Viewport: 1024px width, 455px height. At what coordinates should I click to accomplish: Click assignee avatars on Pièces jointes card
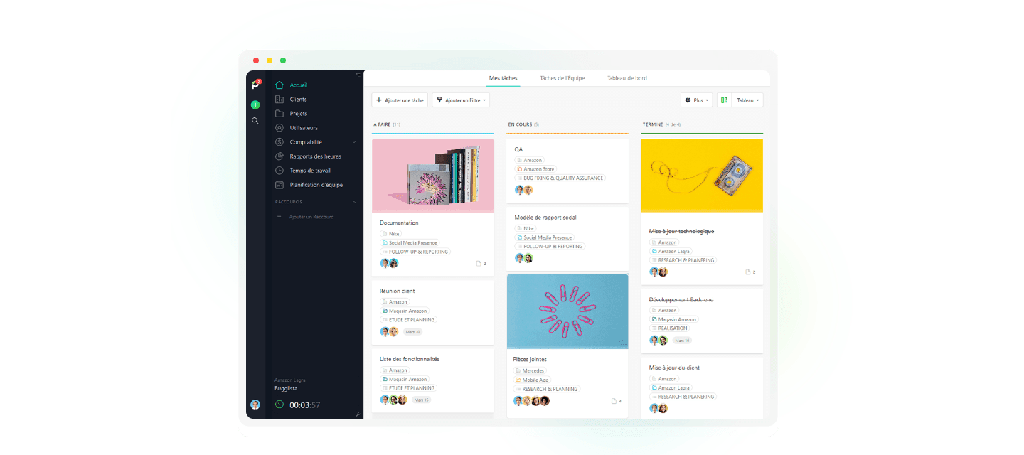tap(532, 401)
